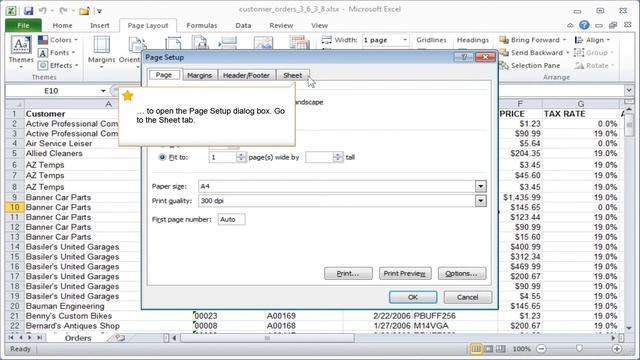Click the pages tall spinner arrows
640x360 pixels.
pyautogui.click(x=338, y=157)
